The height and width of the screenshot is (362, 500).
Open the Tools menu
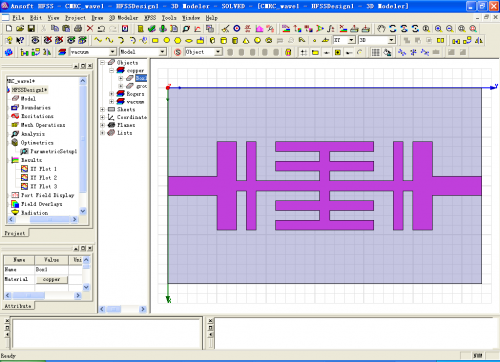point(169,18)
